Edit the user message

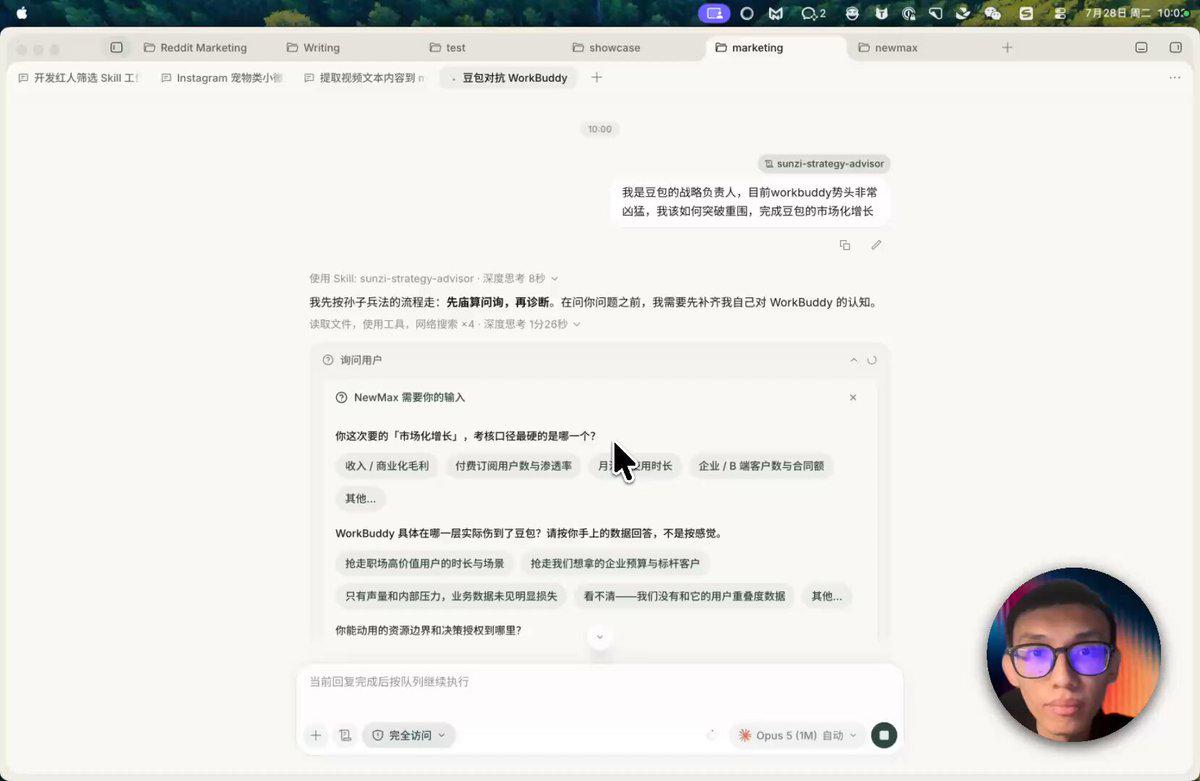[x=876, y=245]
